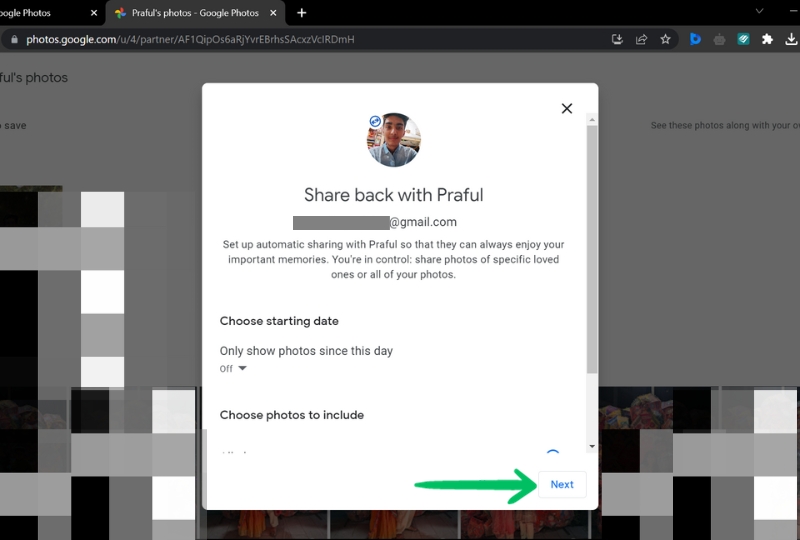The height and width of the screenshot is (540, 800).
Task: View site information lock icon
Action: pyautogui.click(x=14, y=39)
